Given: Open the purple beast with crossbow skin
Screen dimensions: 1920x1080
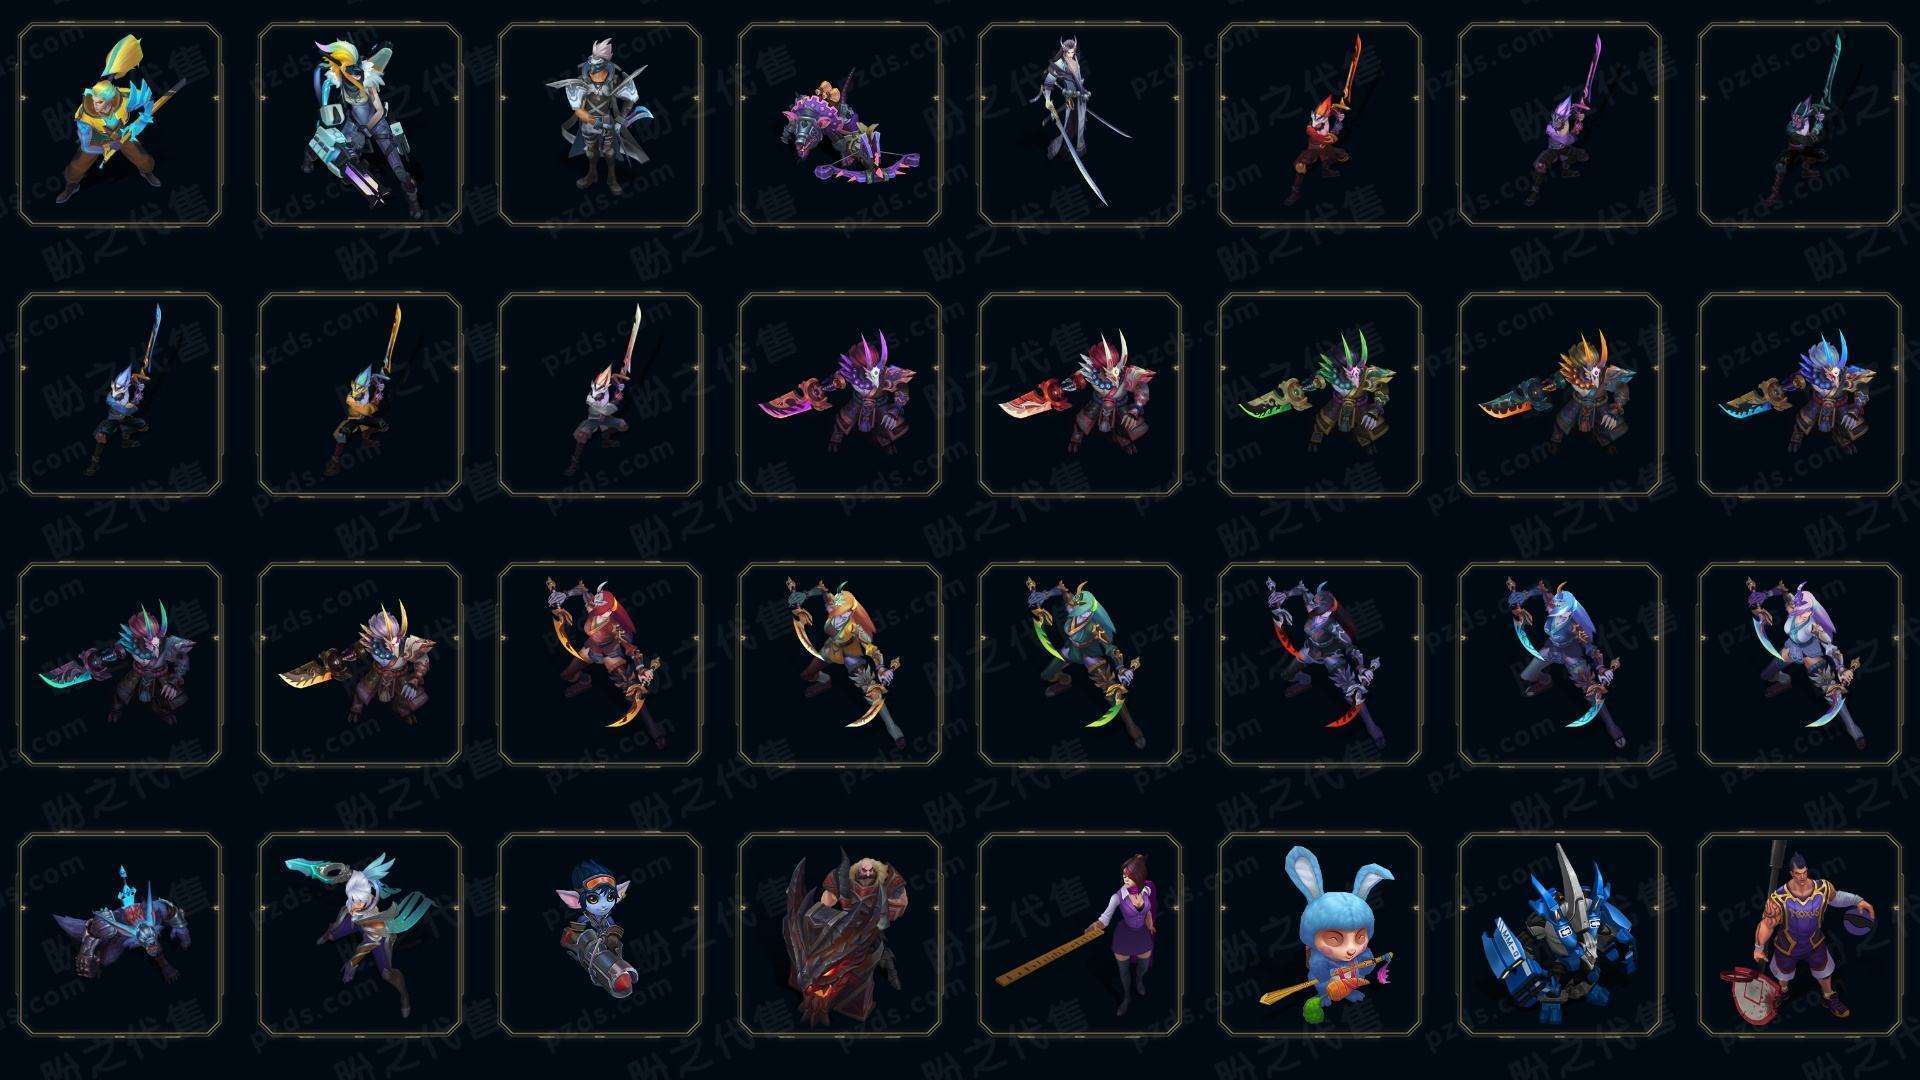Looking at the screenshot, I should [839, 124].
